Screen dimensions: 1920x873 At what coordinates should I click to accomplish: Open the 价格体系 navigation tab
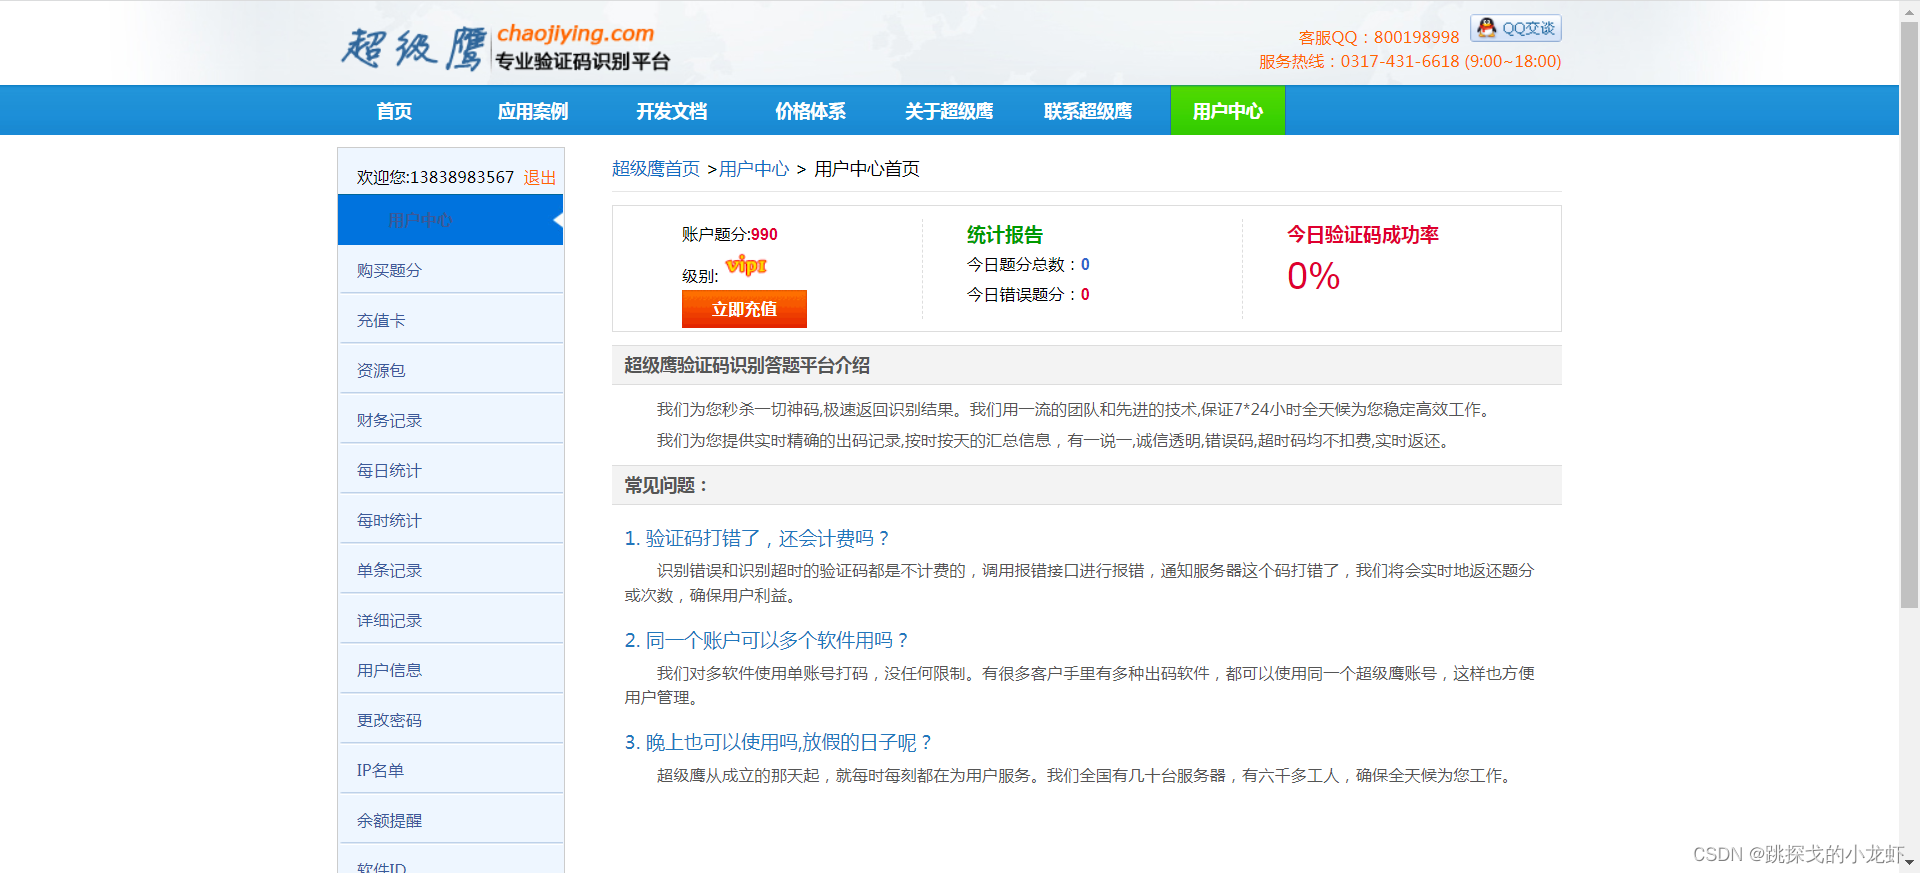pyautogui.click(x=811, y=111)
